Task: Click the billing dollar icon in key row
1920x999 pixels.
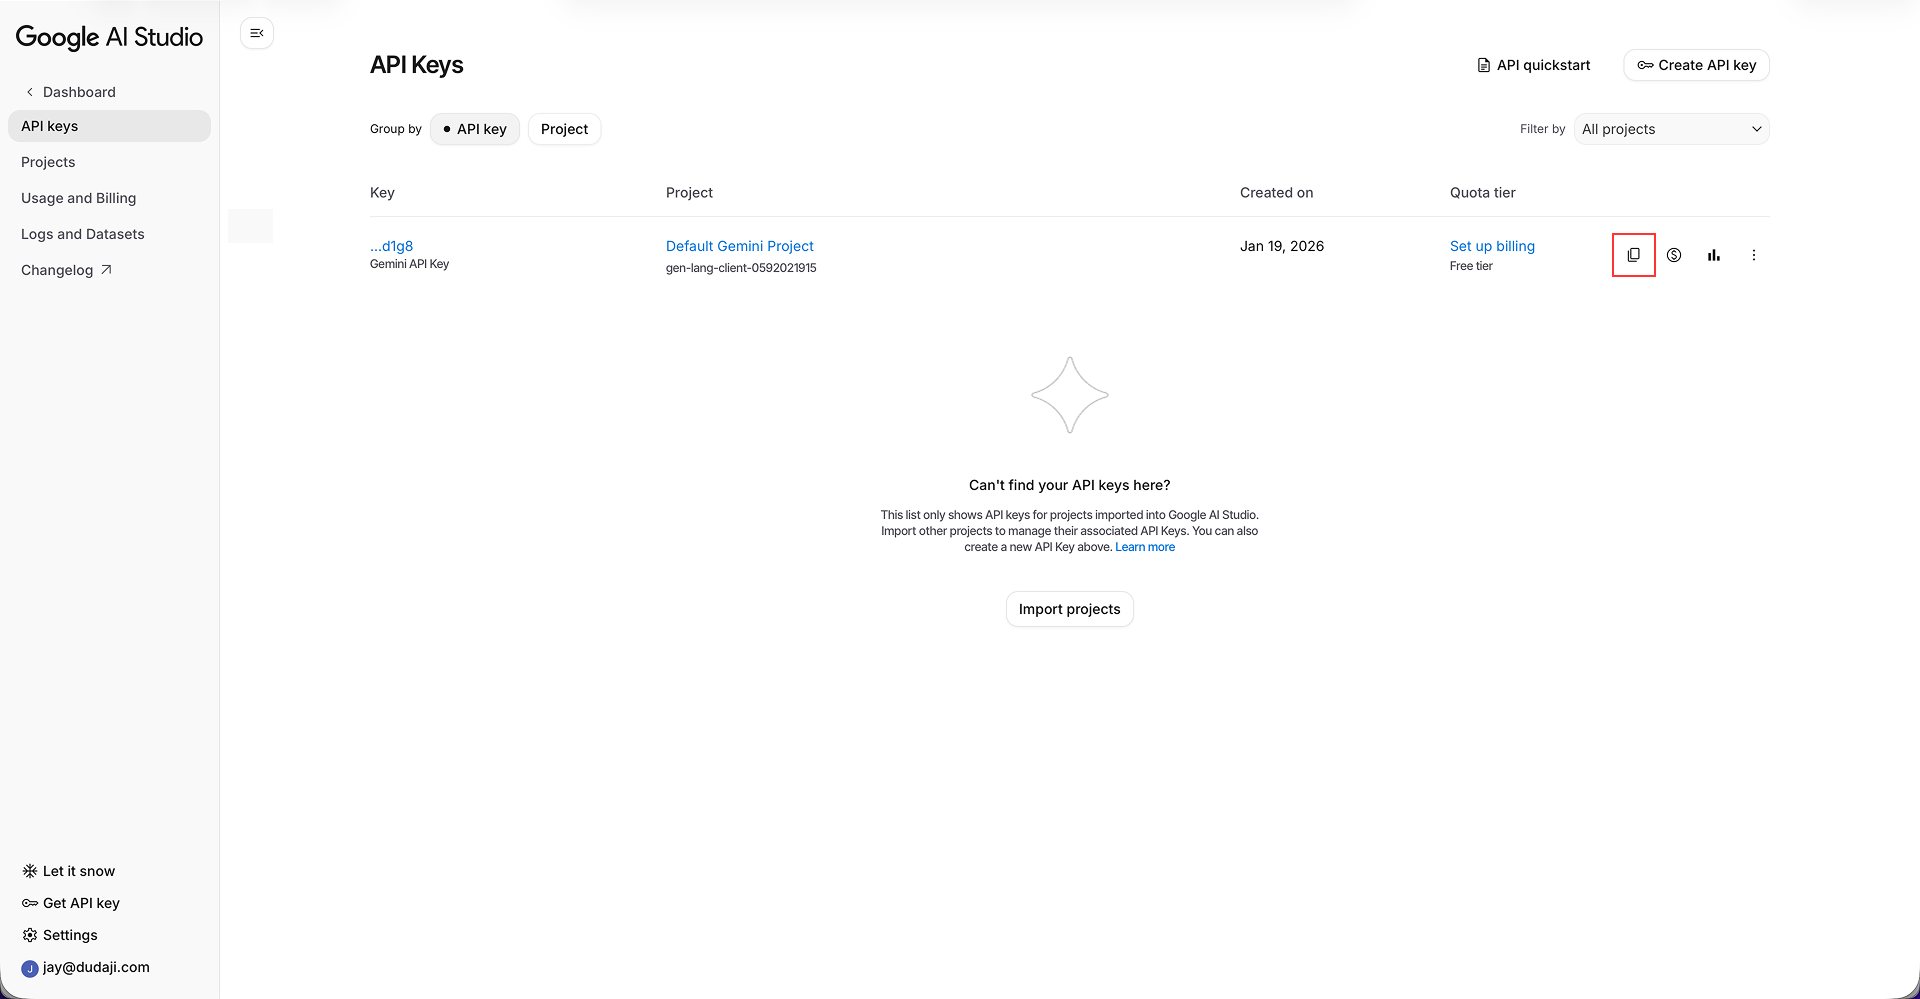Action: click(1674, 255)
